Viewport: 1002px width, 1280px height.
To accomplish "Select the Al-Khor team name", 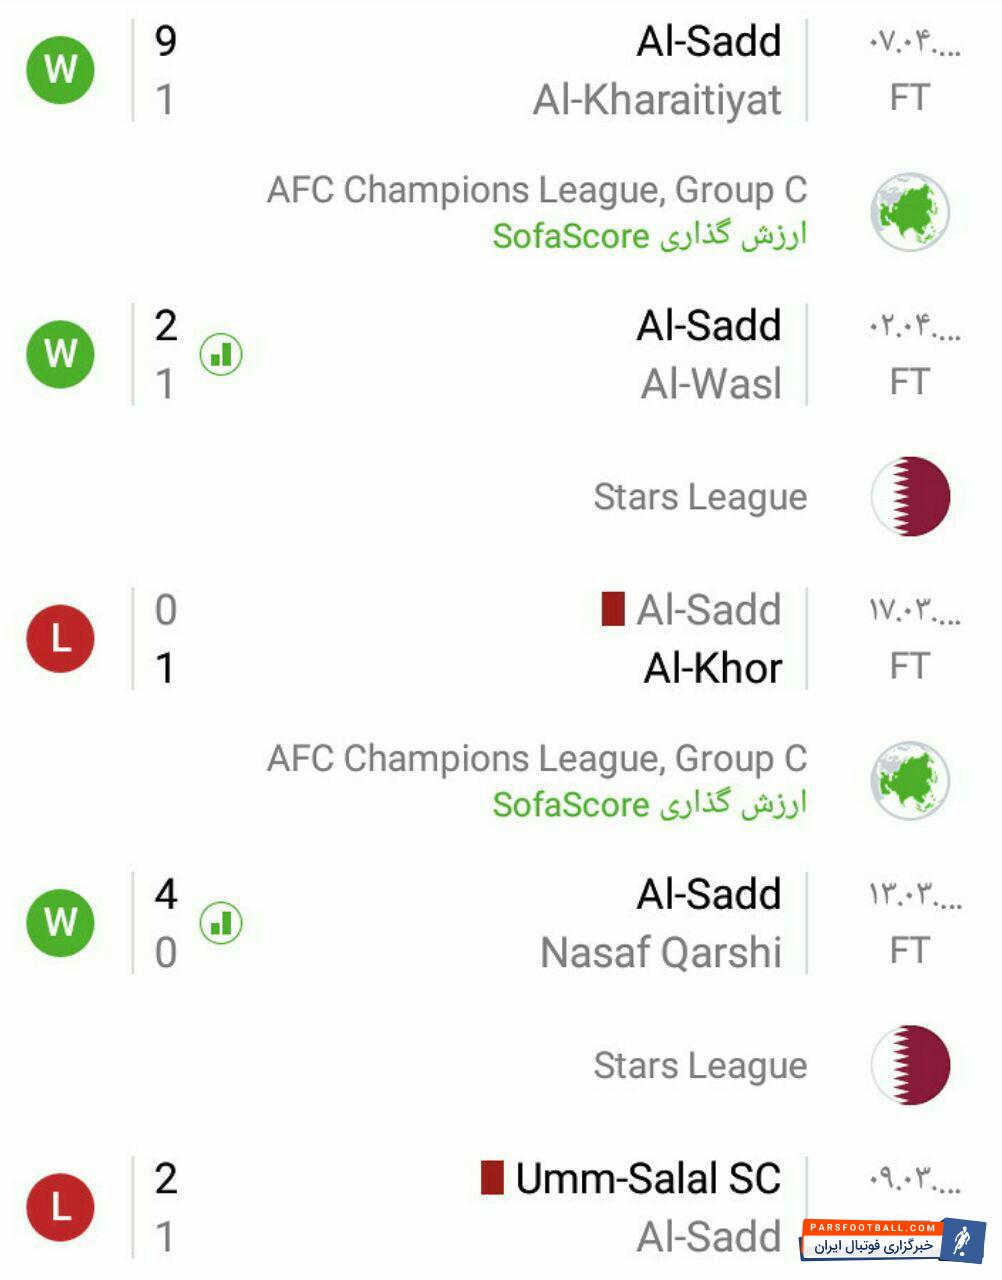I will [712, 668].
